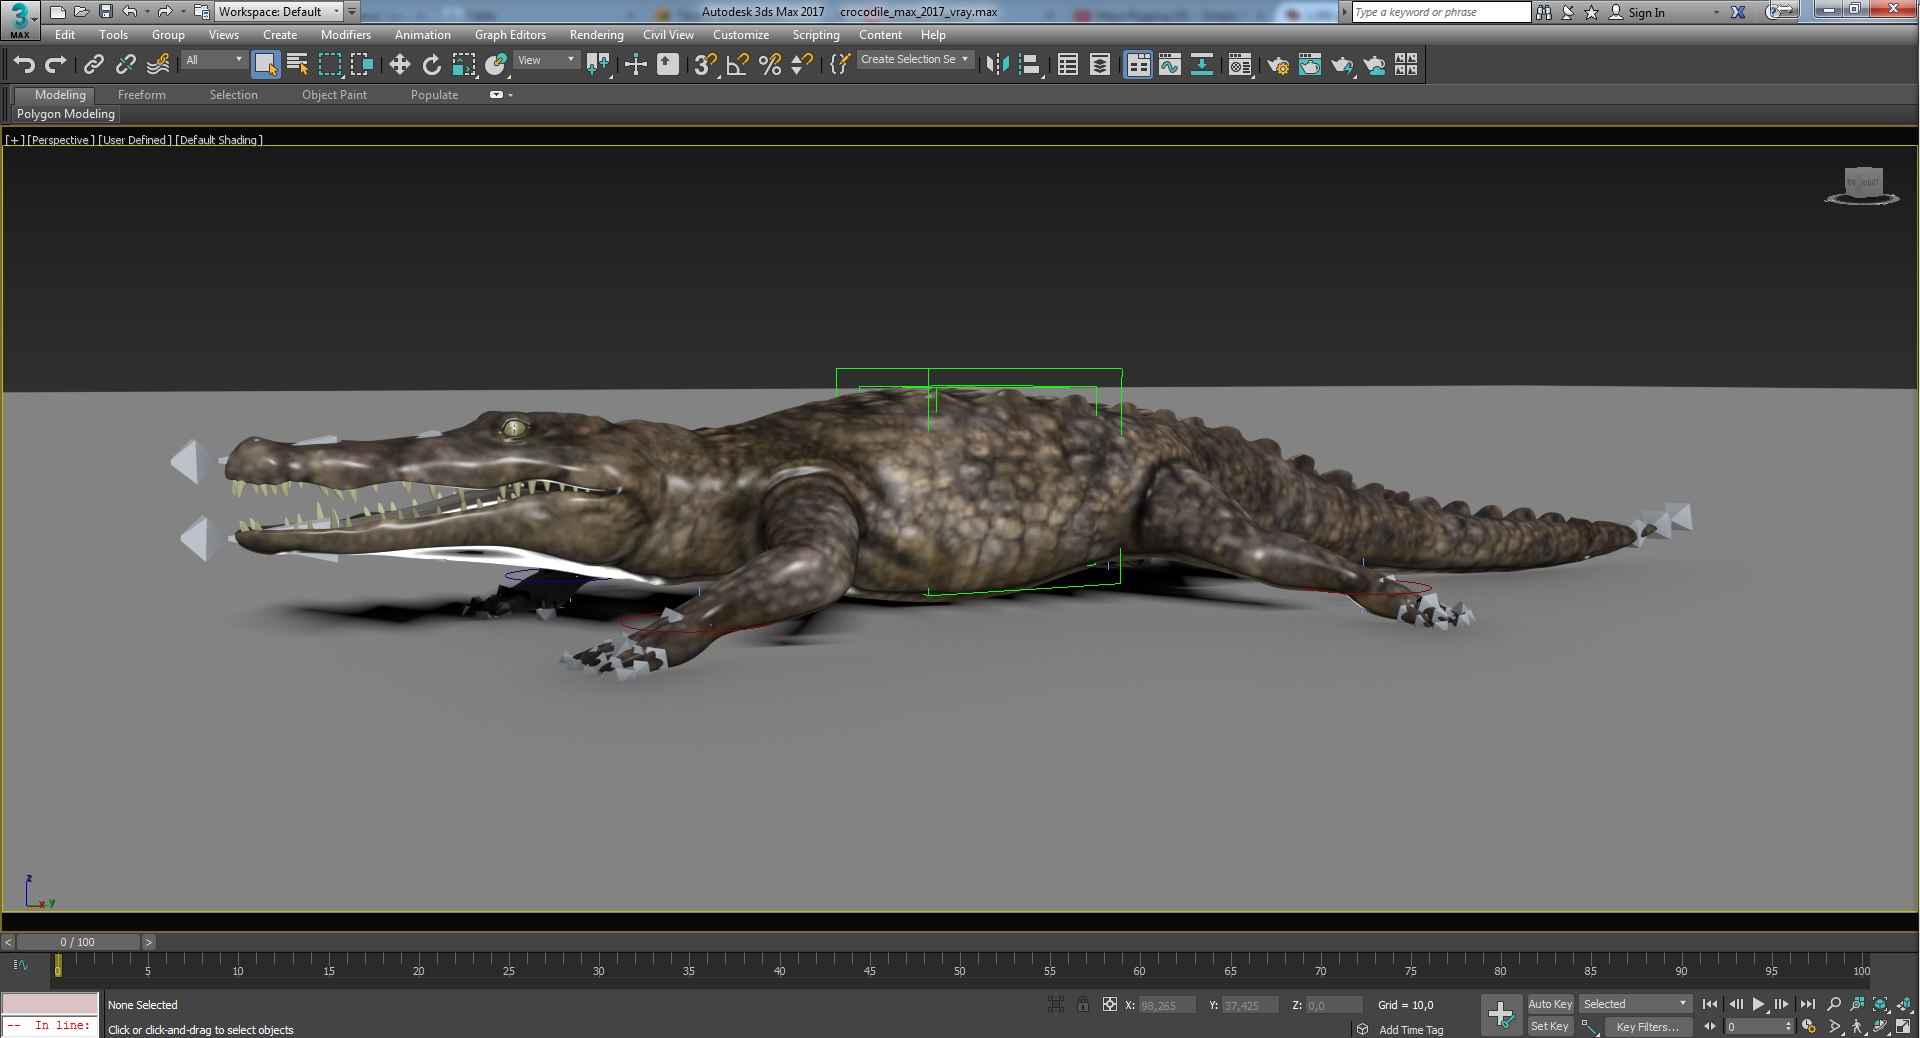Click Render Production teapot icon
This screenshot has width=1920, height=1038.
click(x=1341, y=65)
